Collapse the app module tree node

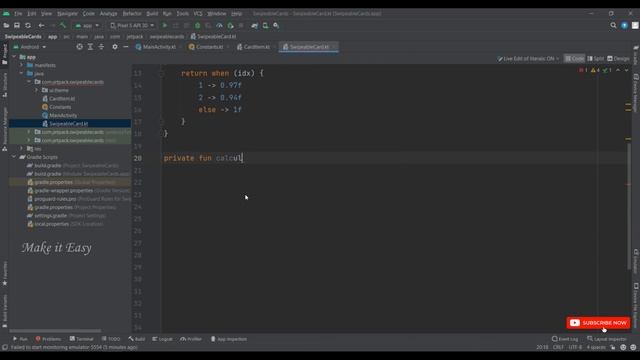[14, 57]
